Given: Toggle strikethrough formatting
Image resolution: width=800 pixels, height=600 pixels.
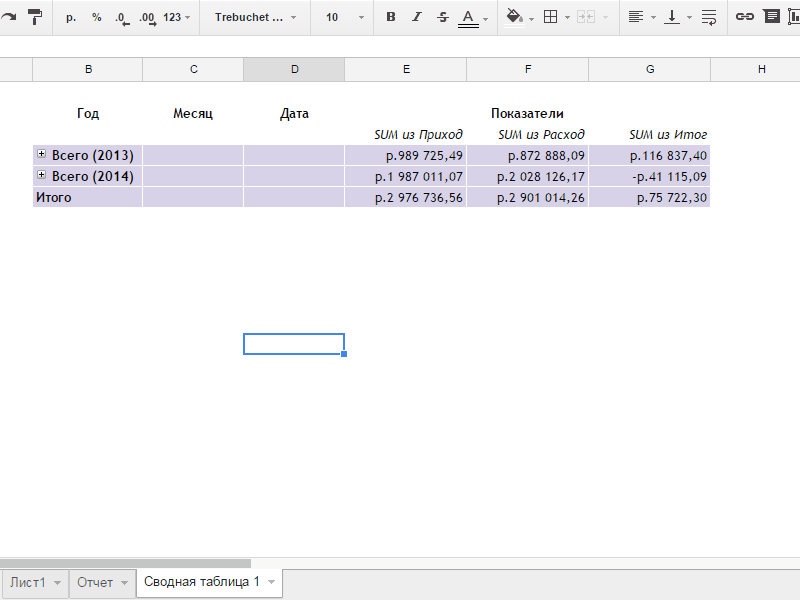Looking at the screenshot, I should [443, 17].
